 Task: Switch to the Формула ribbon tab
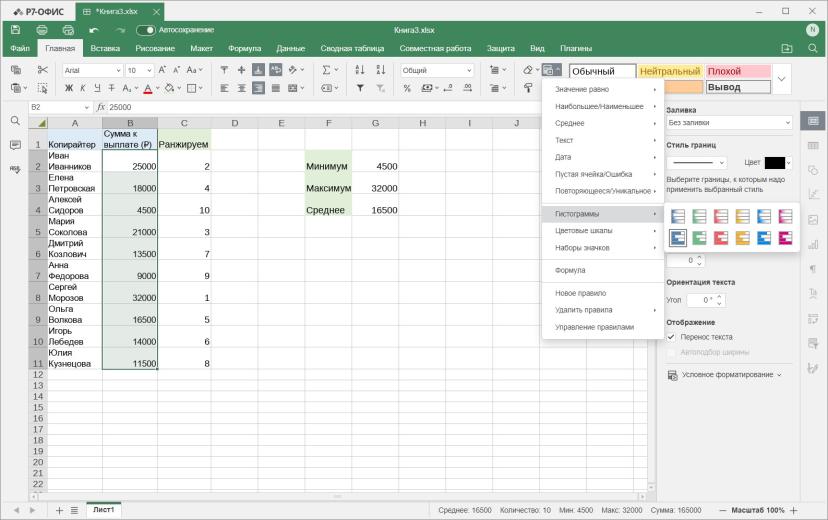coord(244,48)
